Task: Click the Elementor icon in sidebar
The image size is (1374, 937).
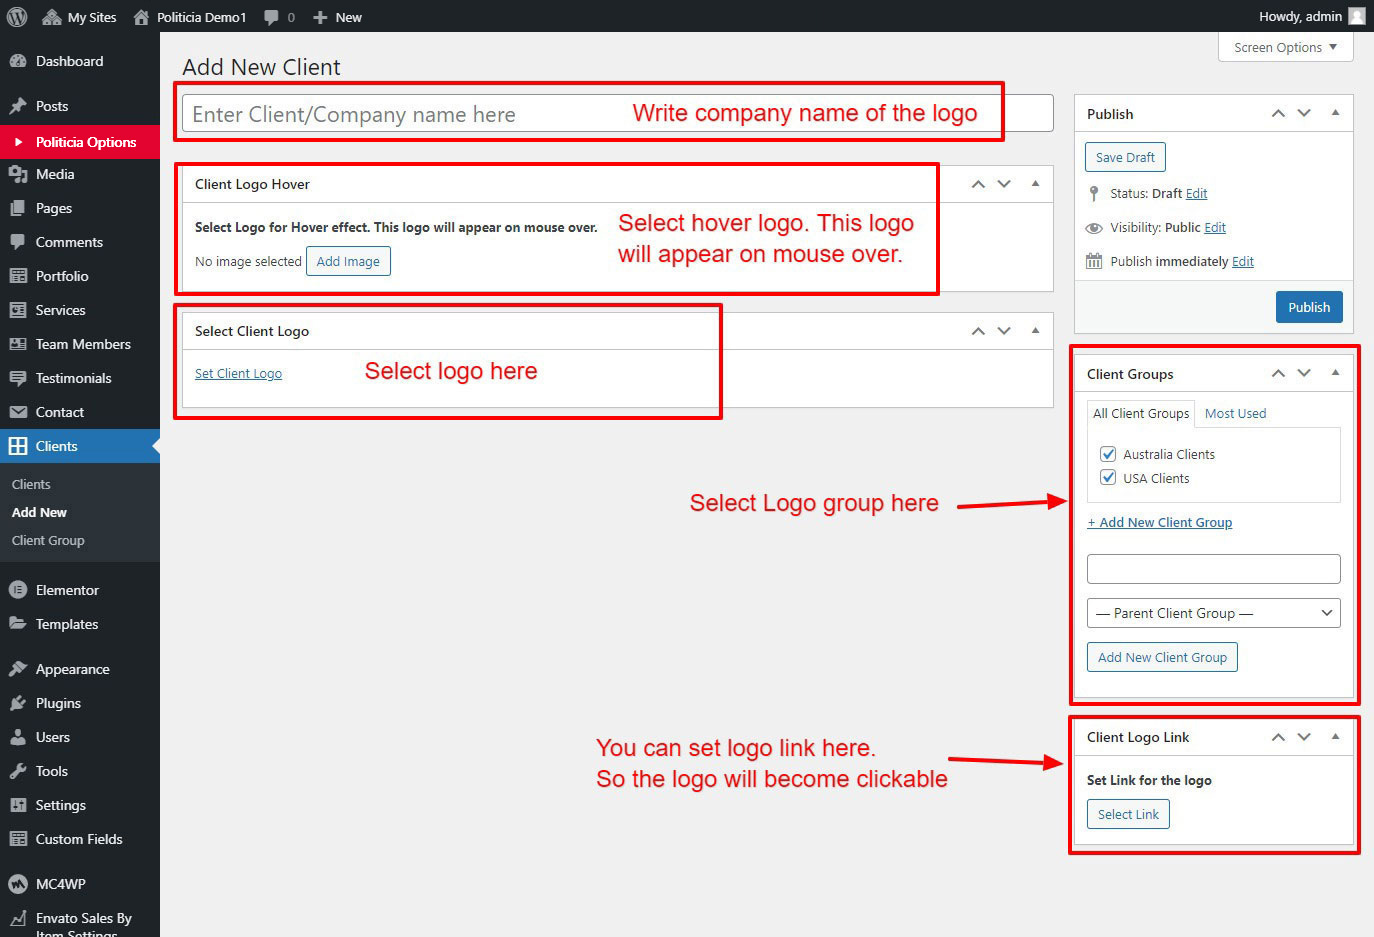Action: click(17, 590)
